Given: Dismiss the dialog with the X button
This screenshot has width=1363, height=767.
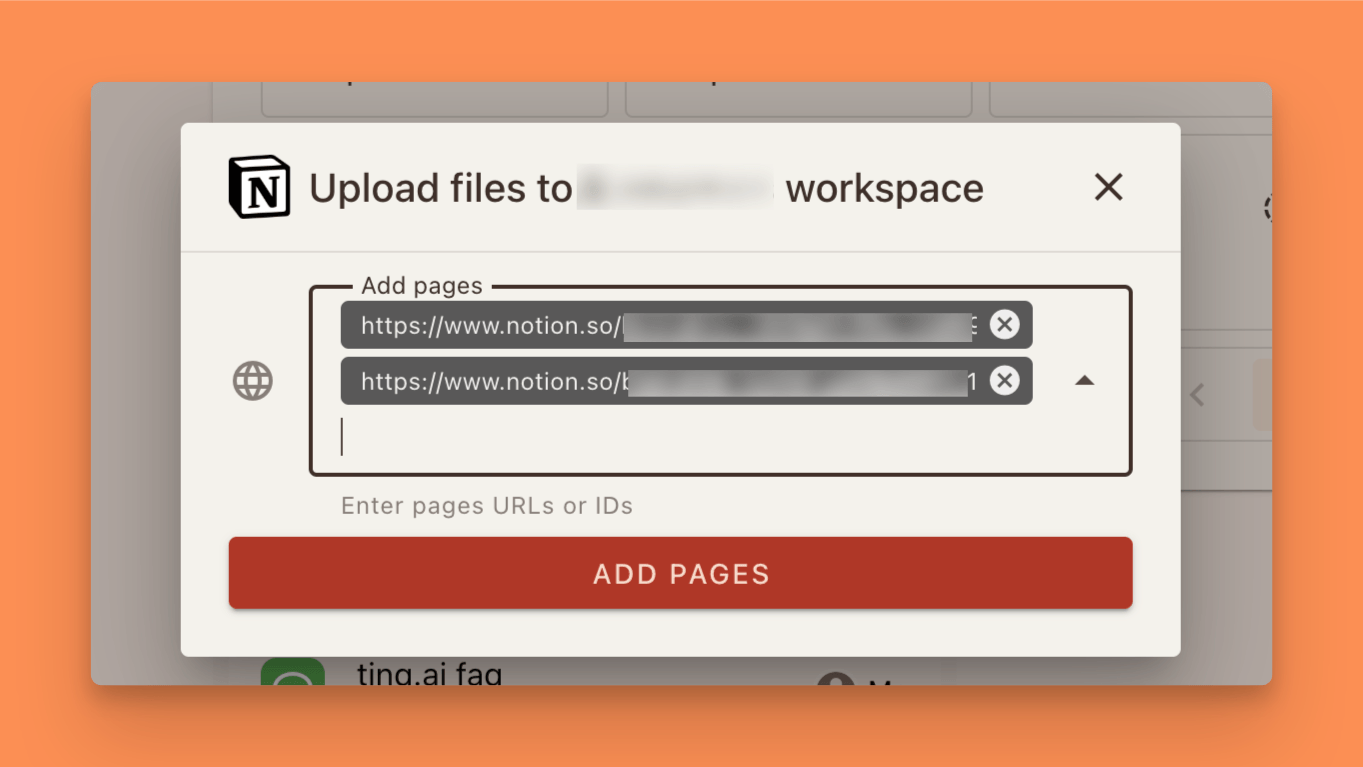Looking at the screenshot, I should (x=1108, y=187).
